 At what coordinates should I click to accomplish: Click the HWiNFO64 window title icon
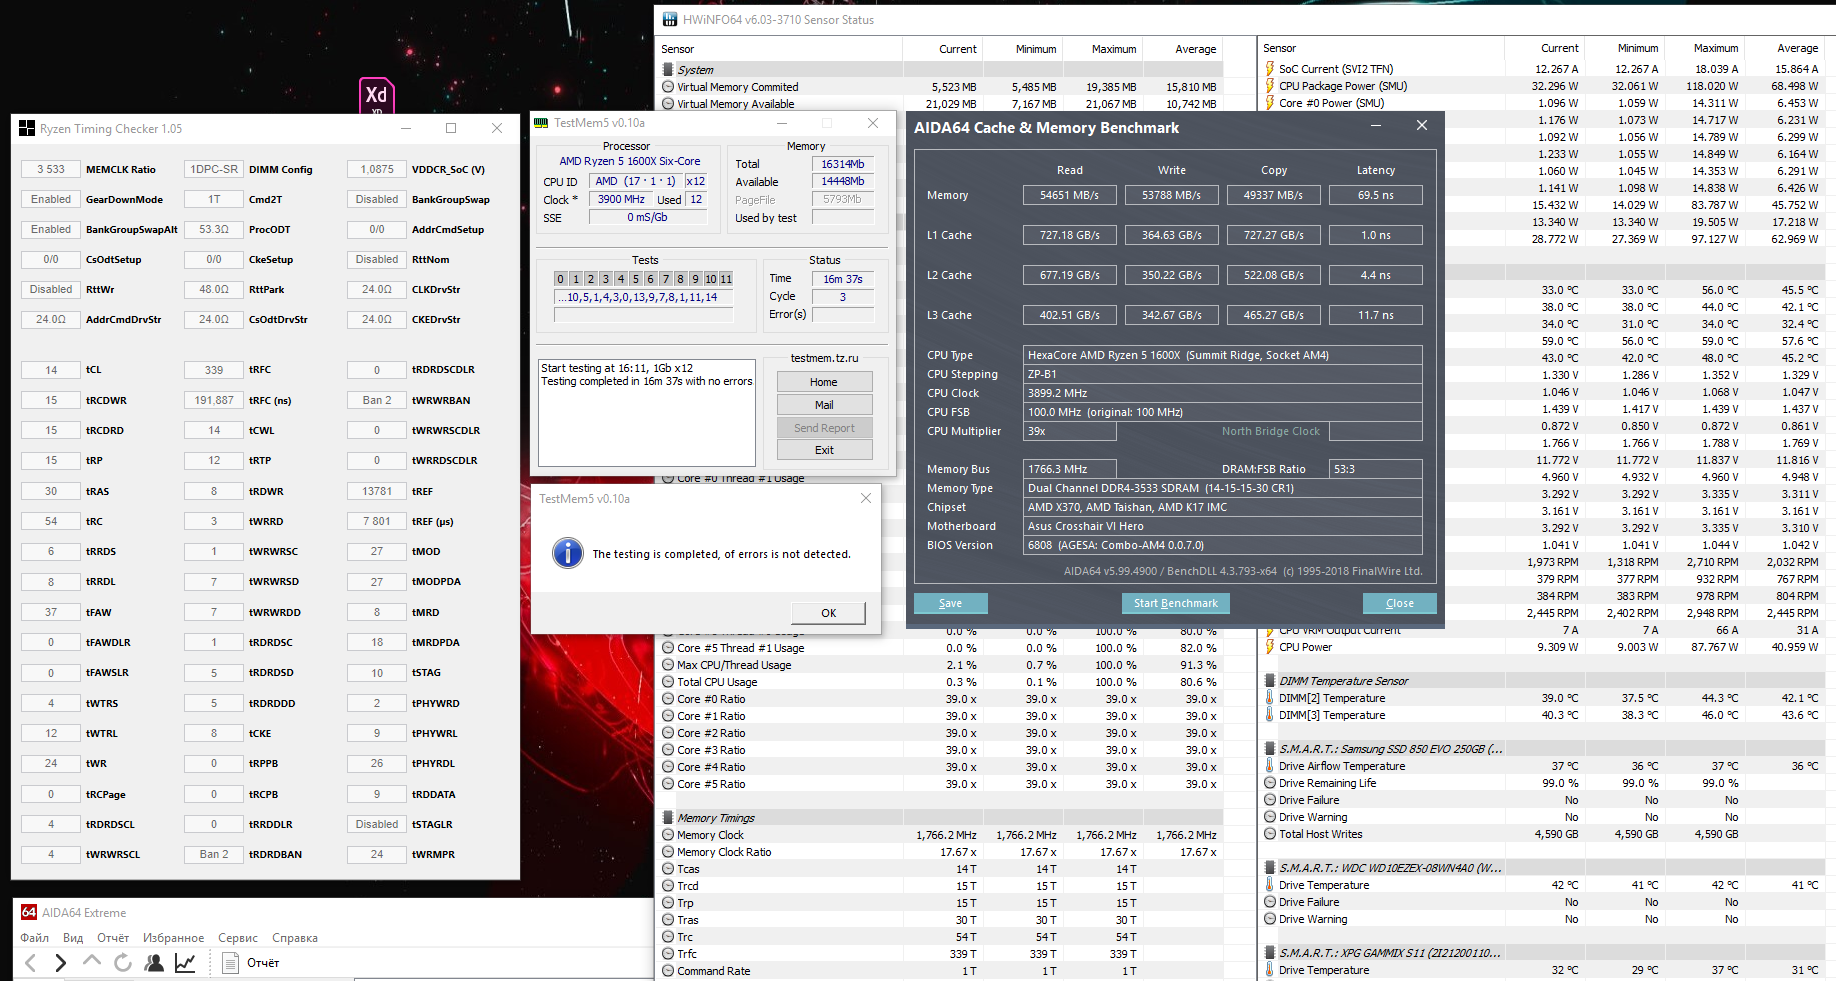(670, 20)
